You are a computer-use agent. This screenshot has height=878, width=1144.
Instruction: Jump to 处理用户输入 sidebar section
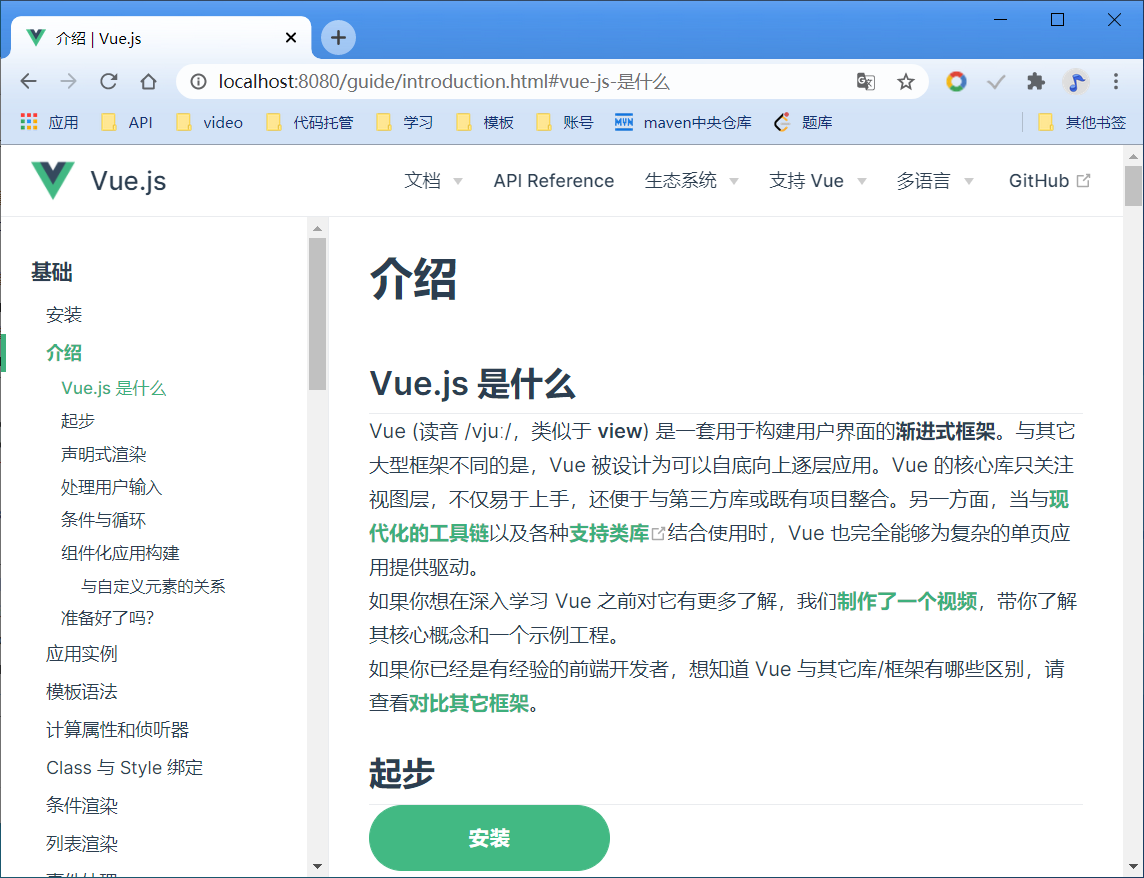coord(111,487)
